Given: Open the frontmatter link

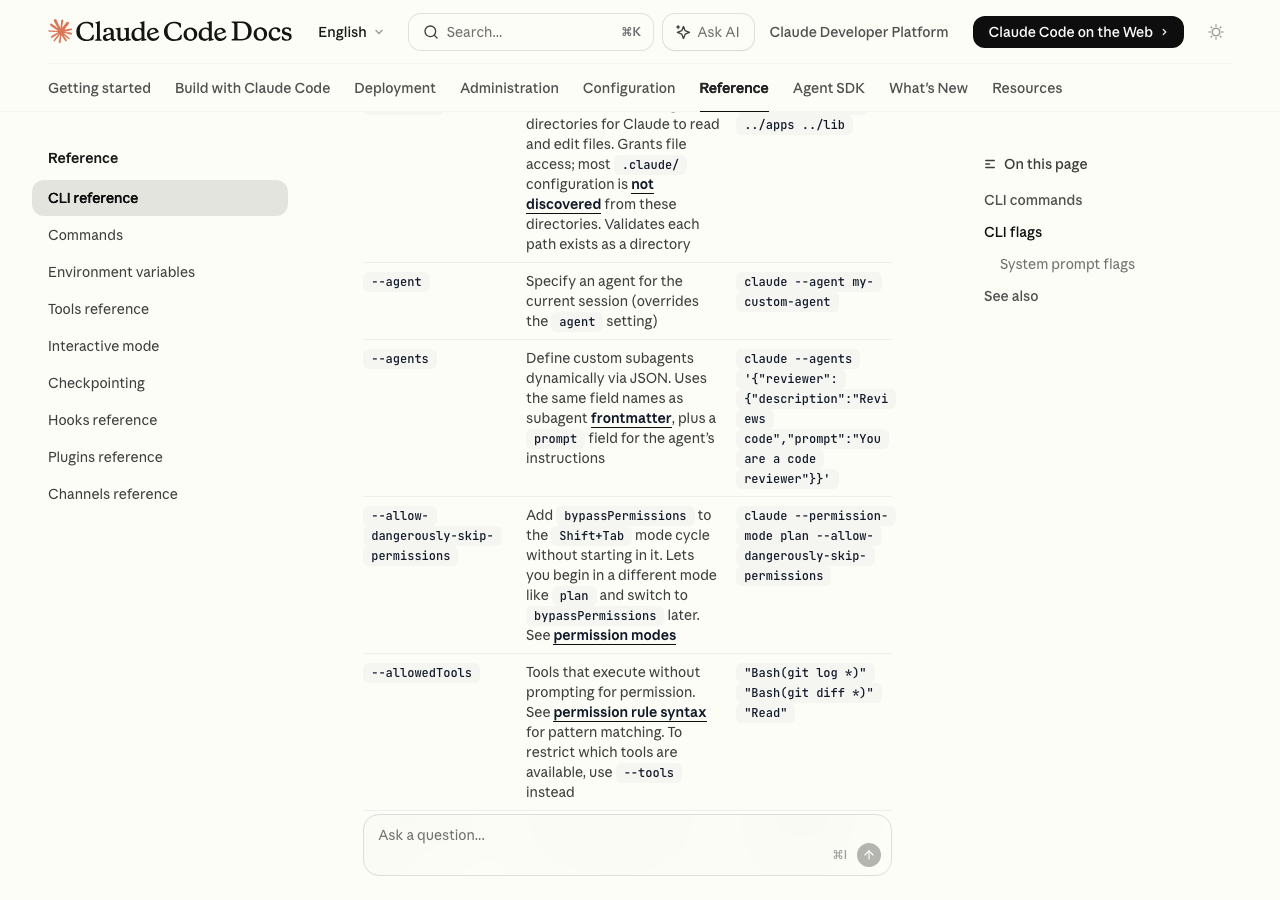Looking at the screenshot, I should pos(631,418).
